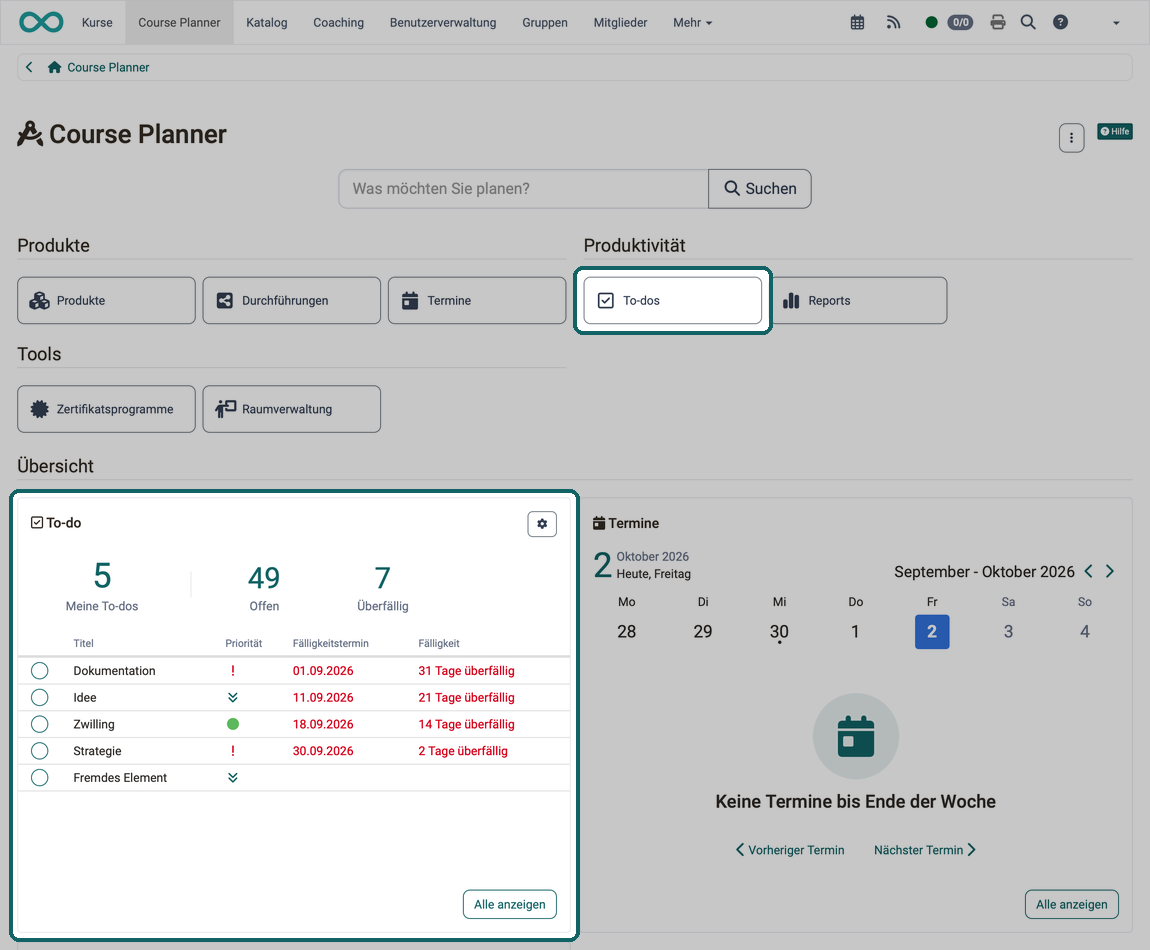Open the Zwilling to-do title
This screenshot has height=950, width=1150.
94,724
